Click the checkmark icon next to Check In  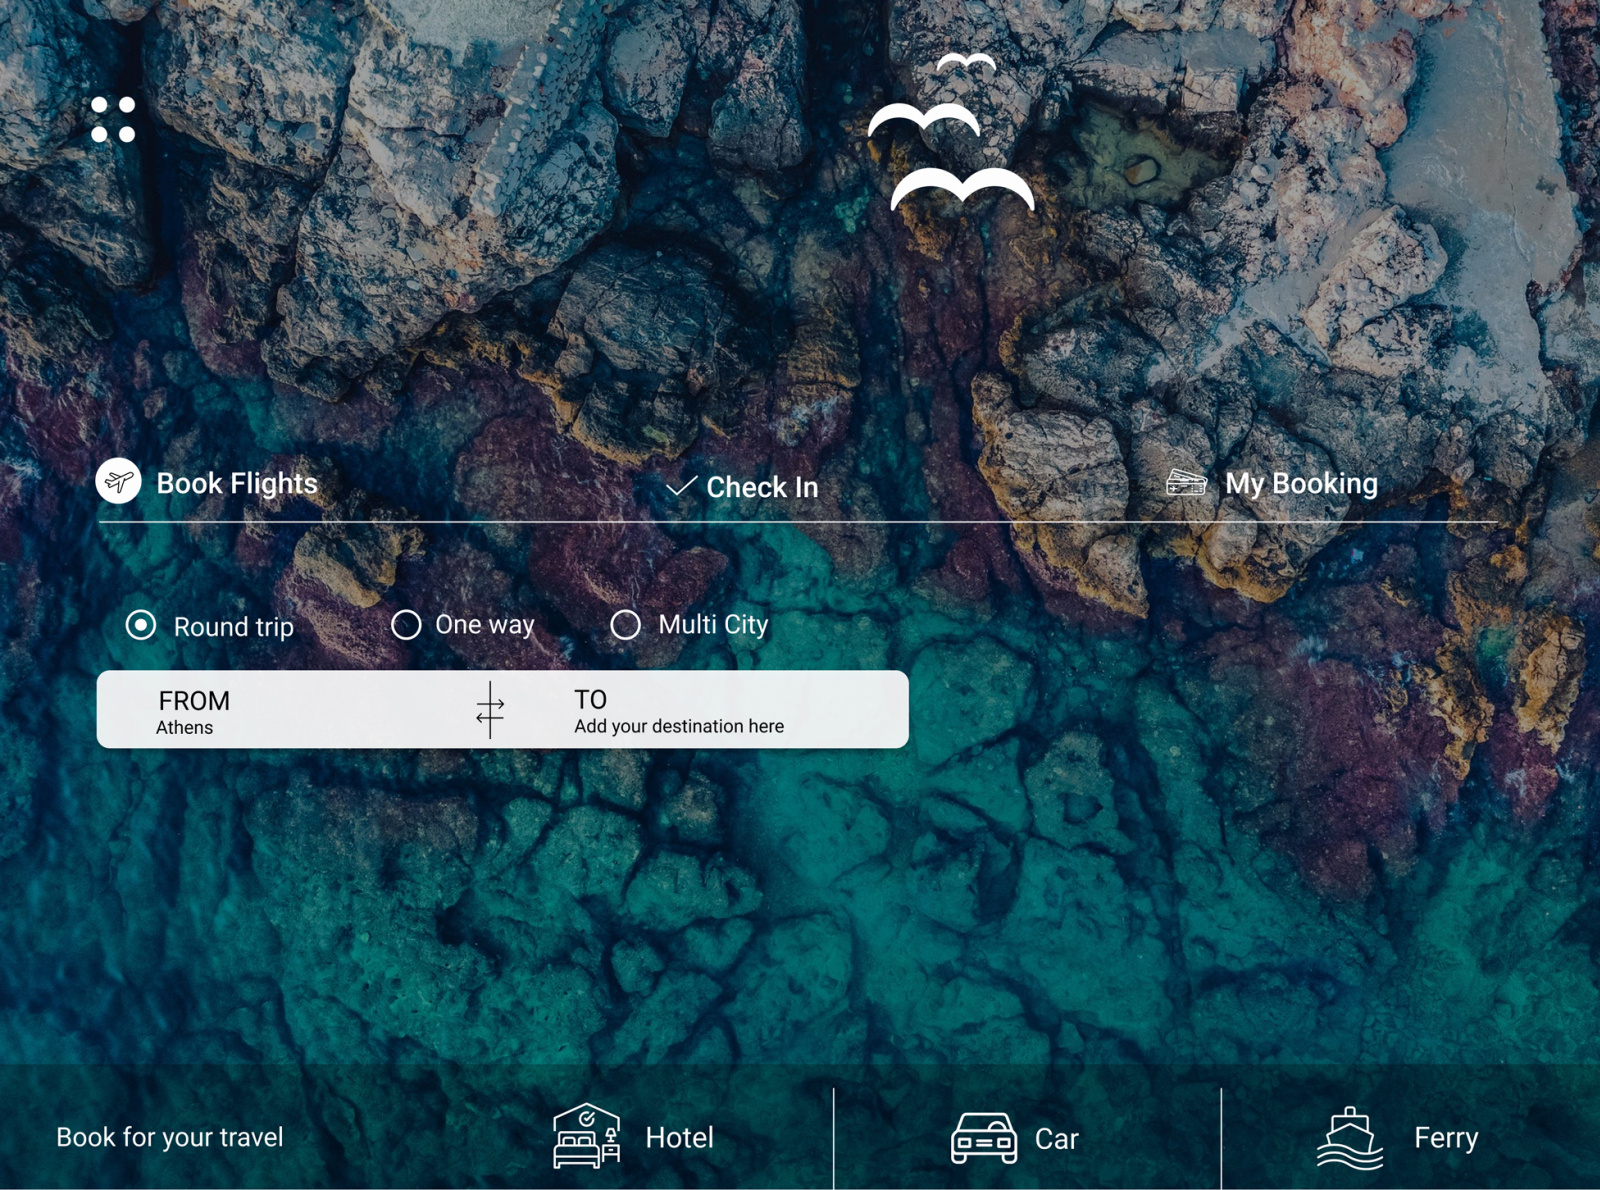(682, 487)
